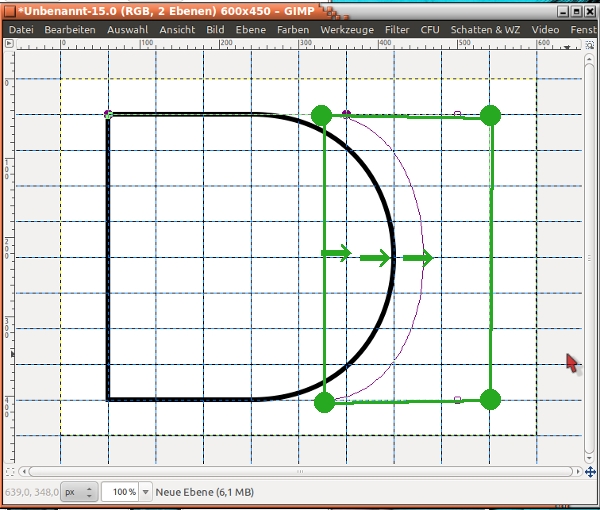Click the image menu arrow at ruler corner
The height and width of the screenshot is (510, 600).
pyautogui.click(x=9, y=44)
